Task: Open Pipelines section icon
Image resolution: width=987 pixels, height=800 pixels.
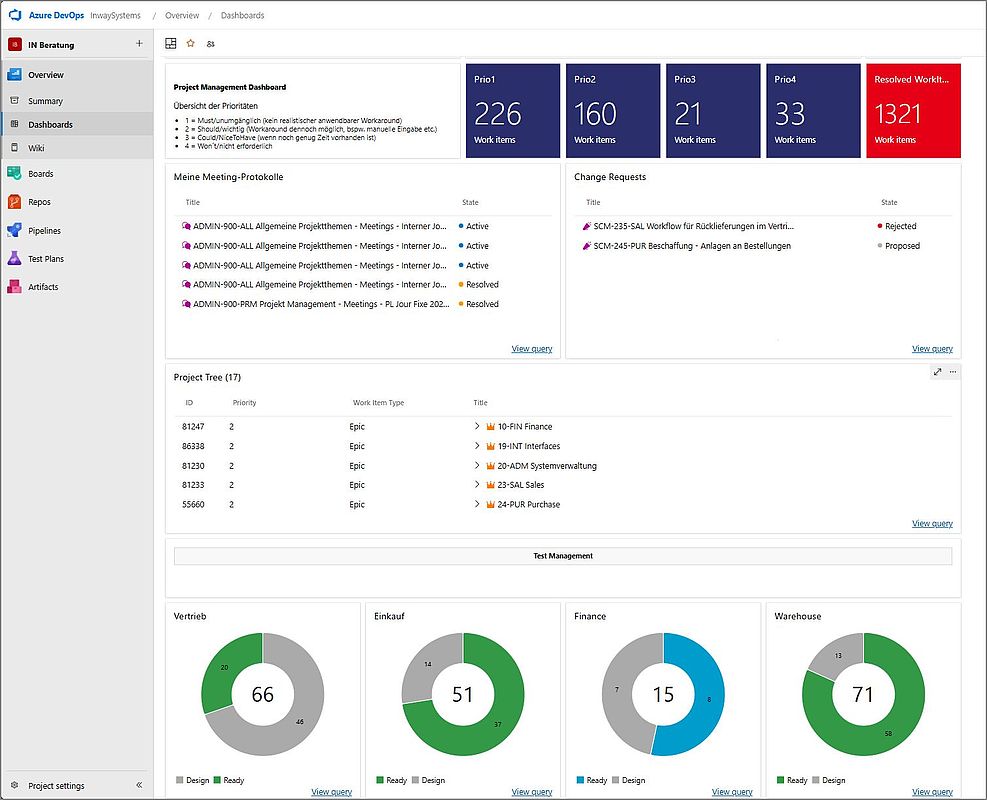Action: click(x=14, y=230)
